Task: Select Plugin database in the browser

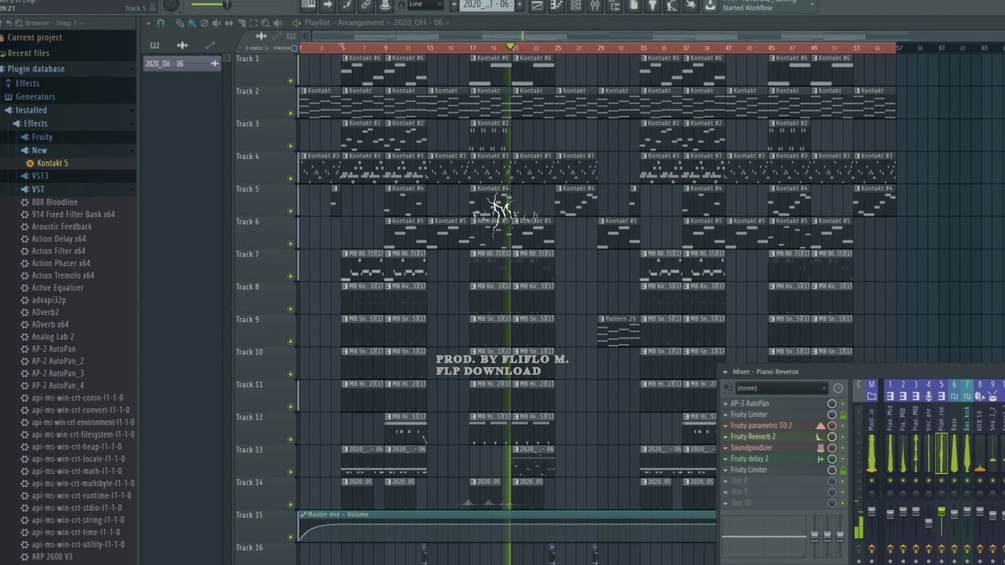Action: click(x=36, y=69)
